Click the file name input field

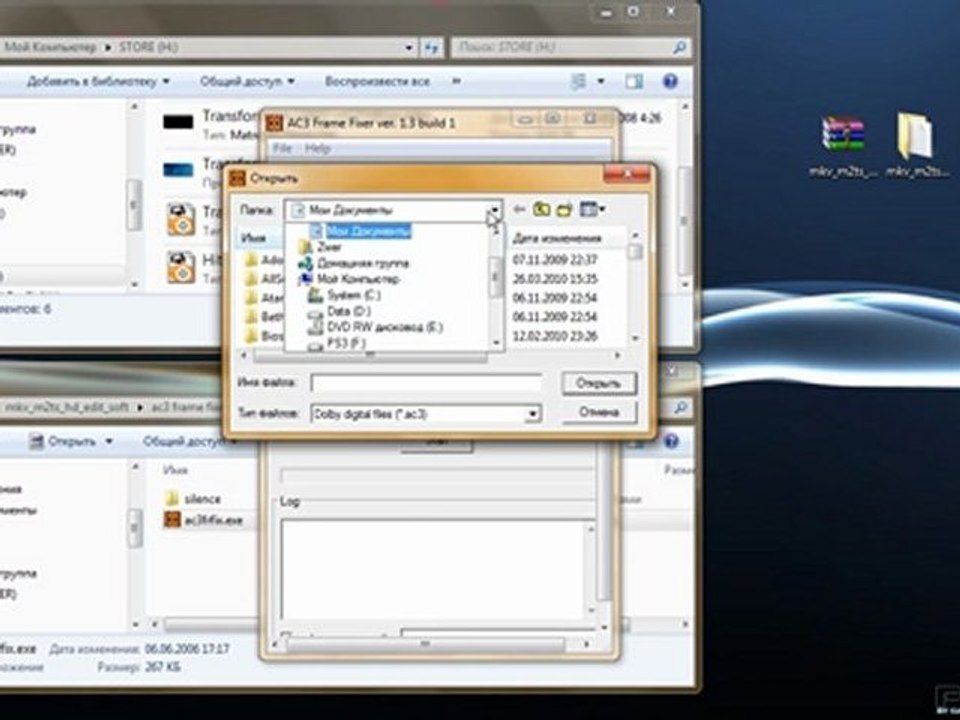[x=425, y=383]
